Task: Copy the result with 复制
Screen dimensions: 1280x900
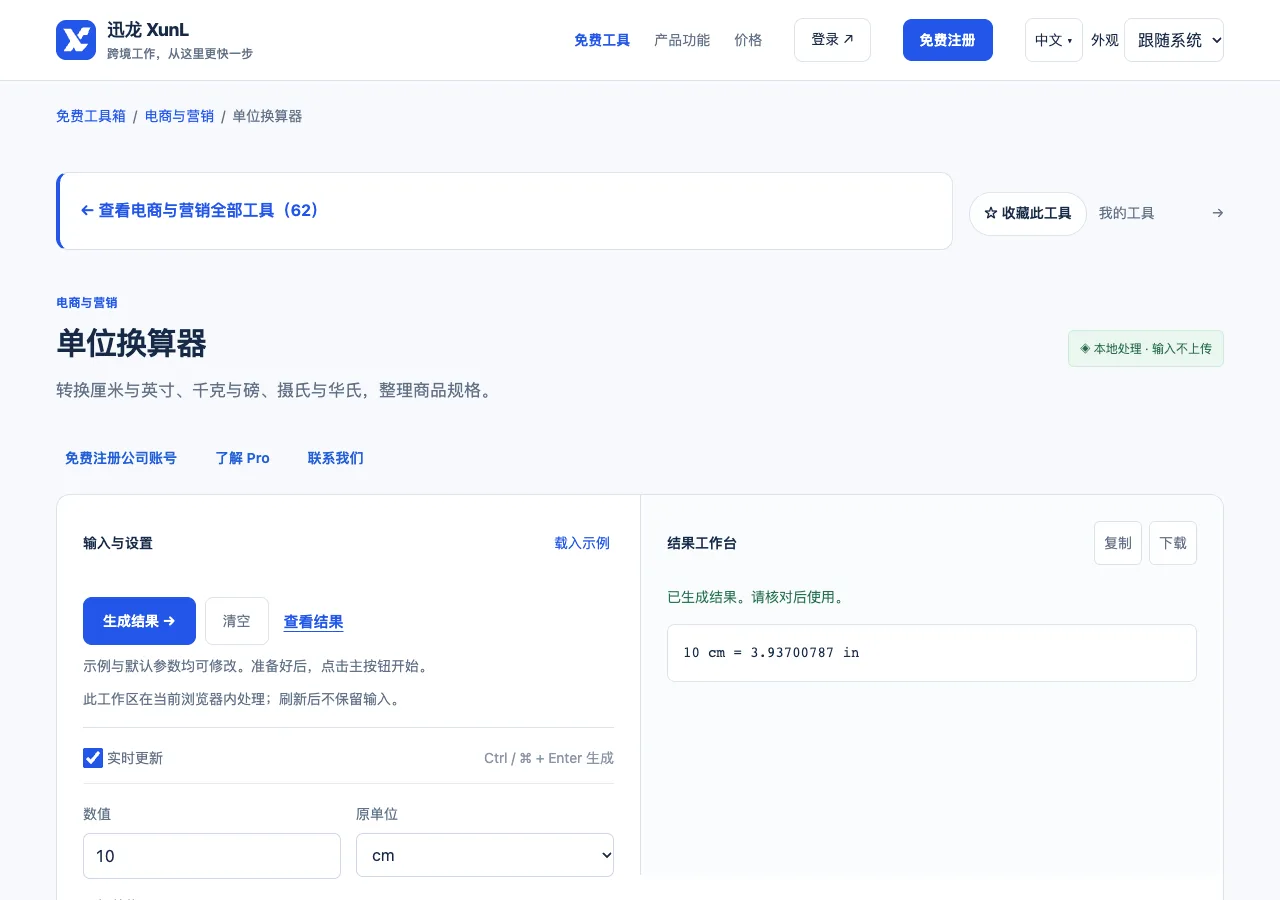Action: click(x=1118, y=543)
